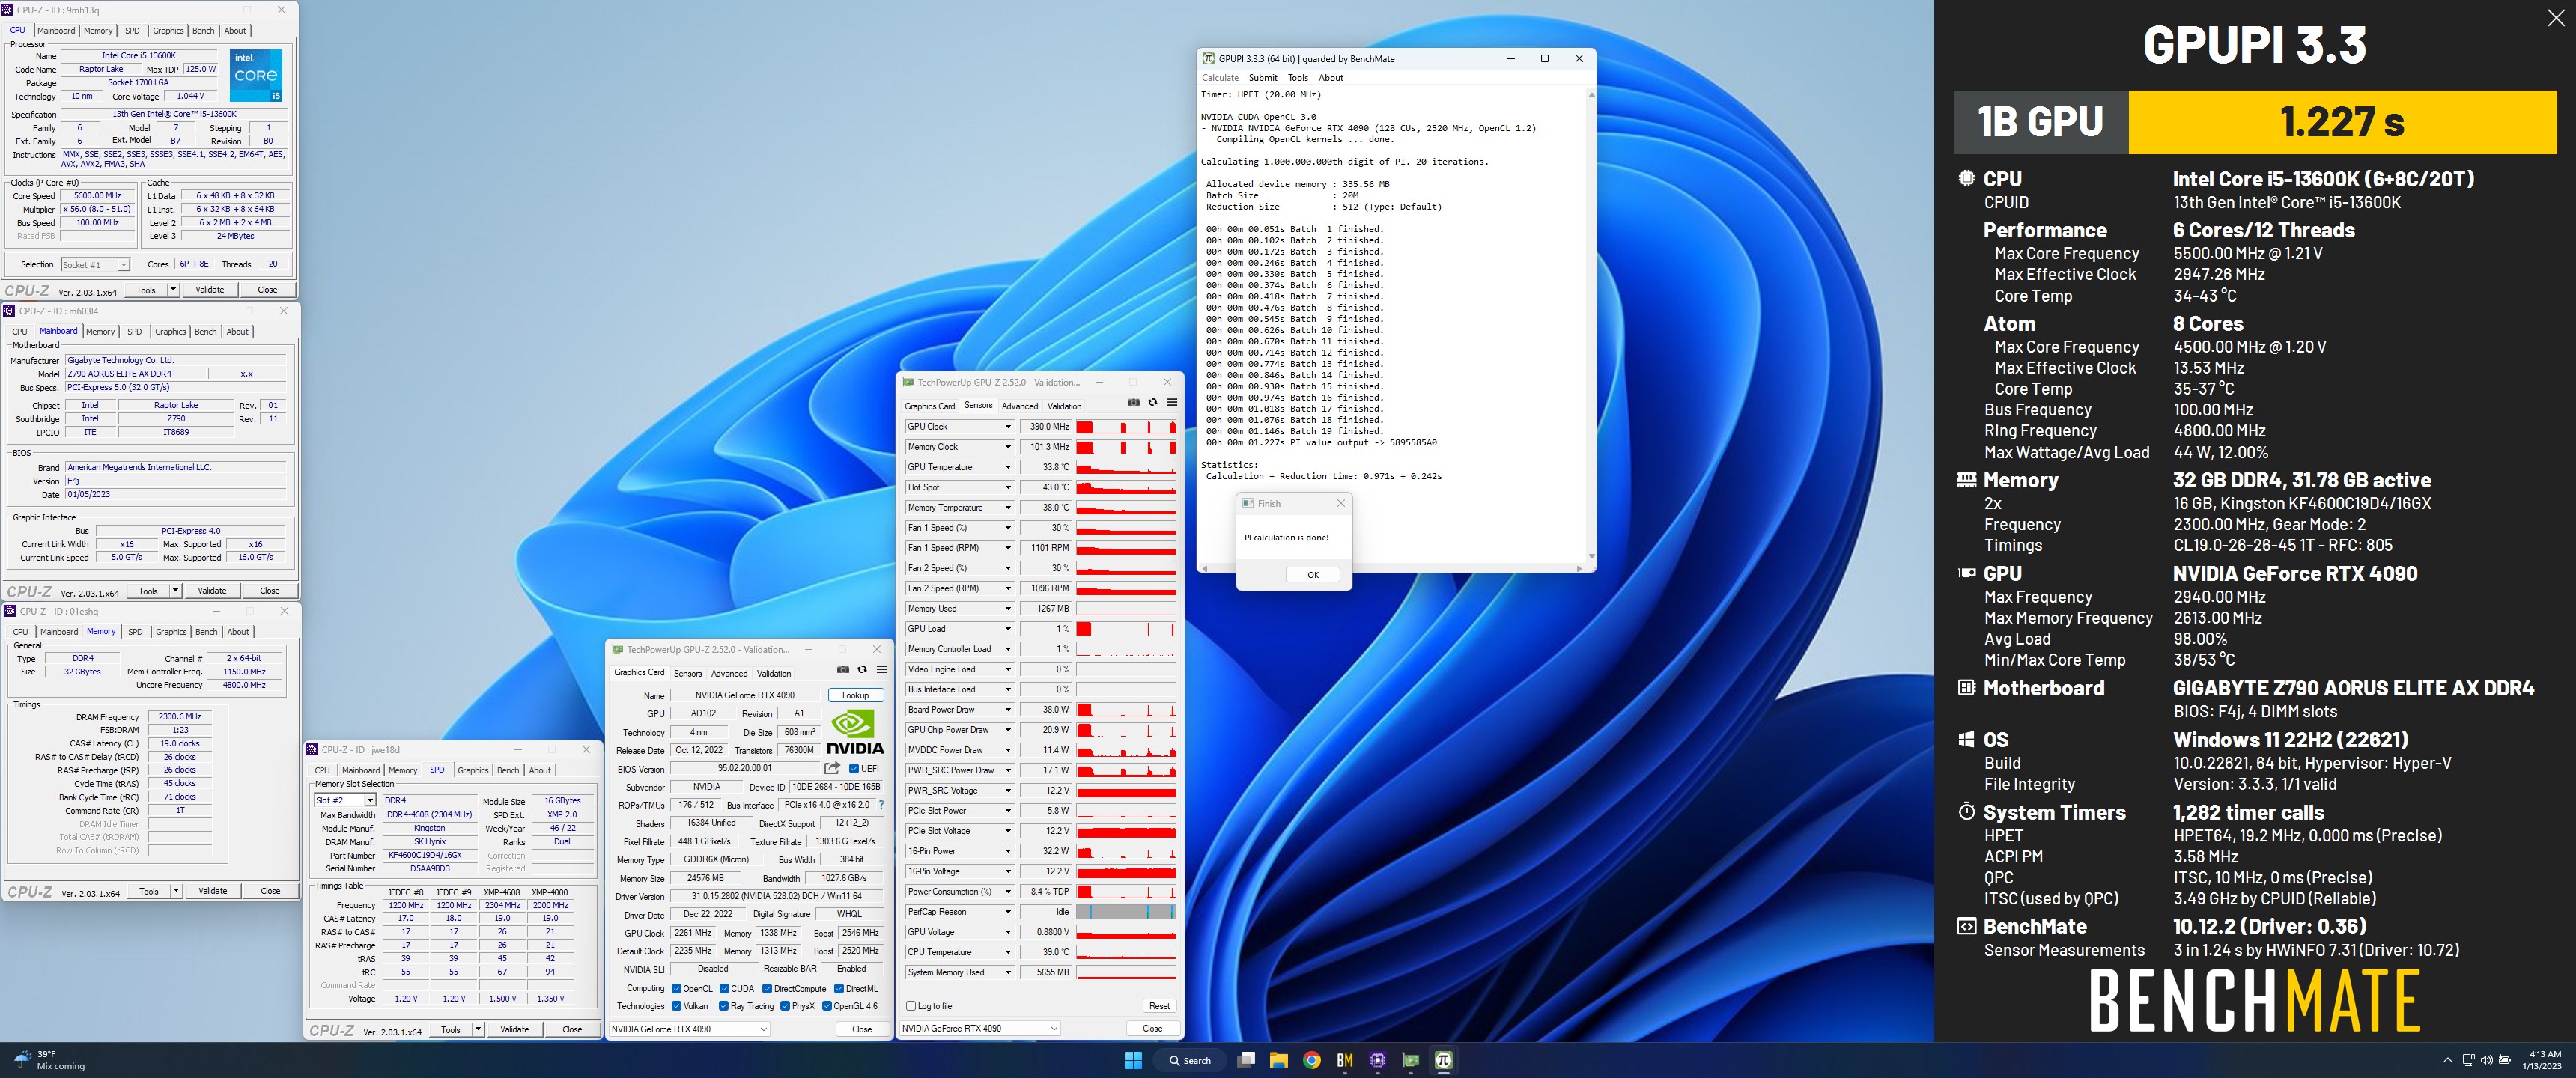Viewport: 2576px width, 1078px height.
Task: Open the PerfCap Reason sensor dropdown
Action: point(1008,911)
